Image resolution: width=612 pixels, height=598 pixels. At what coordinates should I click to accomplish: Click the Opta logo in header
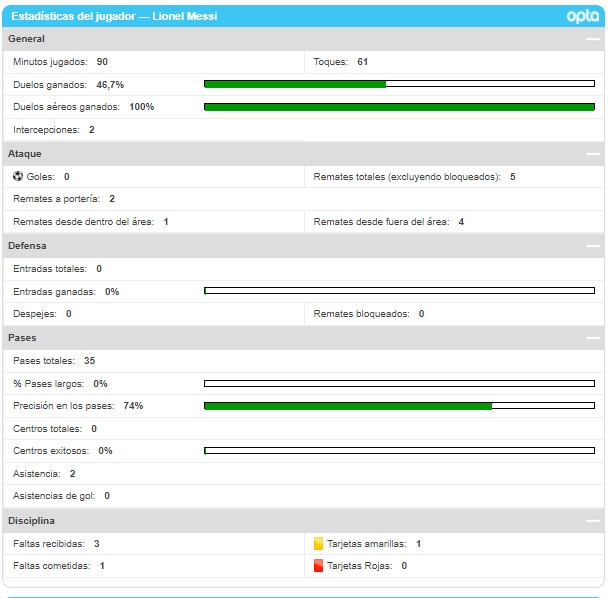pos(583,16)
